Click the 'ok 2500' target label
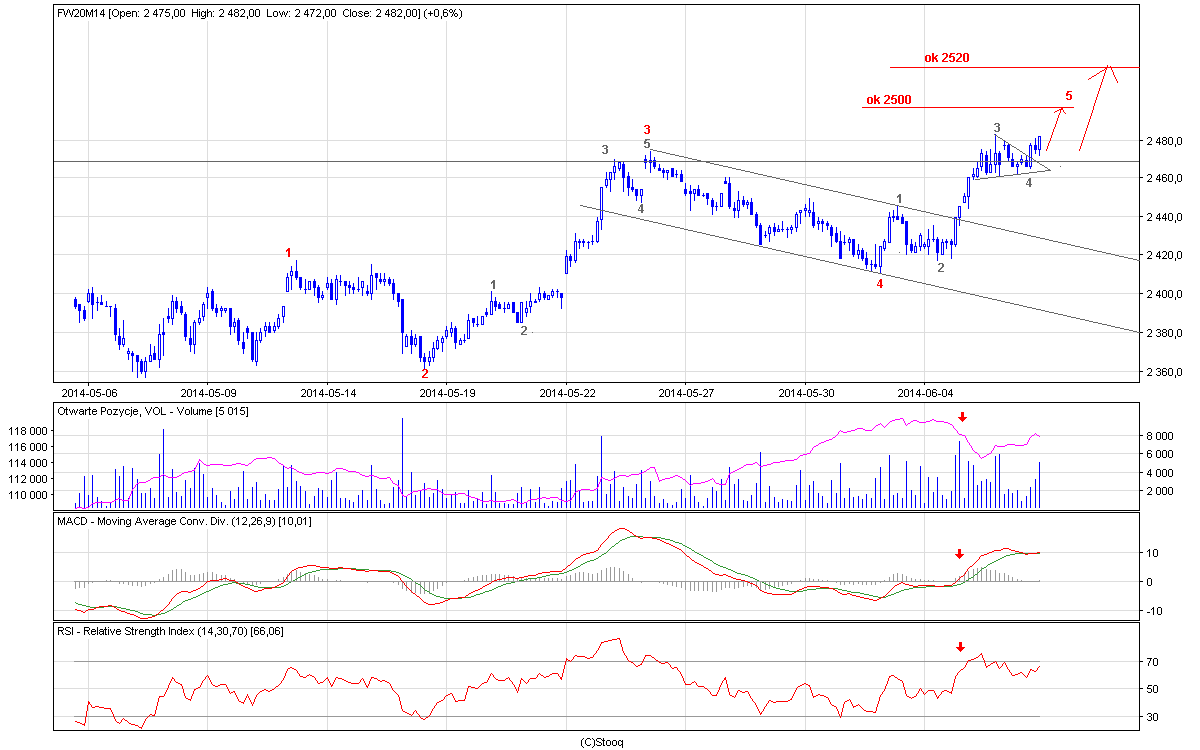Viewport: 1200px width, 750px height. [x=888, y=100]
